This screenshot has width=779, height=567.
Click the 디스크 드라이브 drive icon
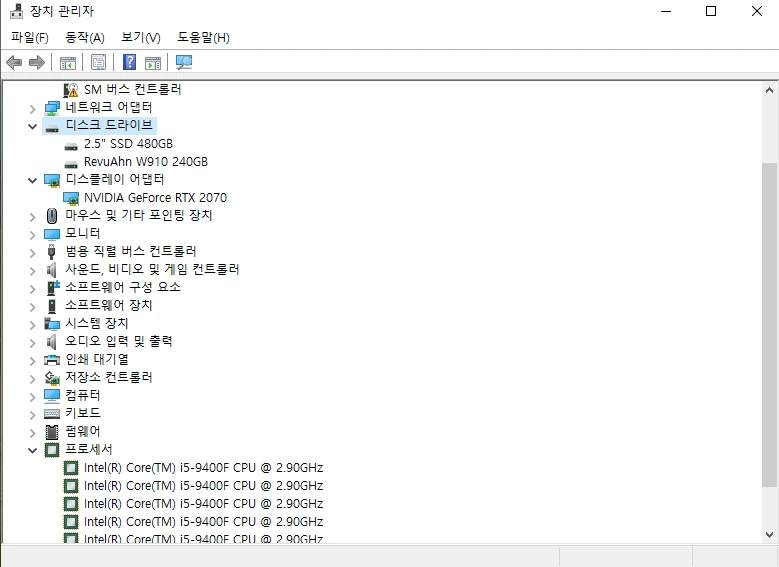(52, 126)
